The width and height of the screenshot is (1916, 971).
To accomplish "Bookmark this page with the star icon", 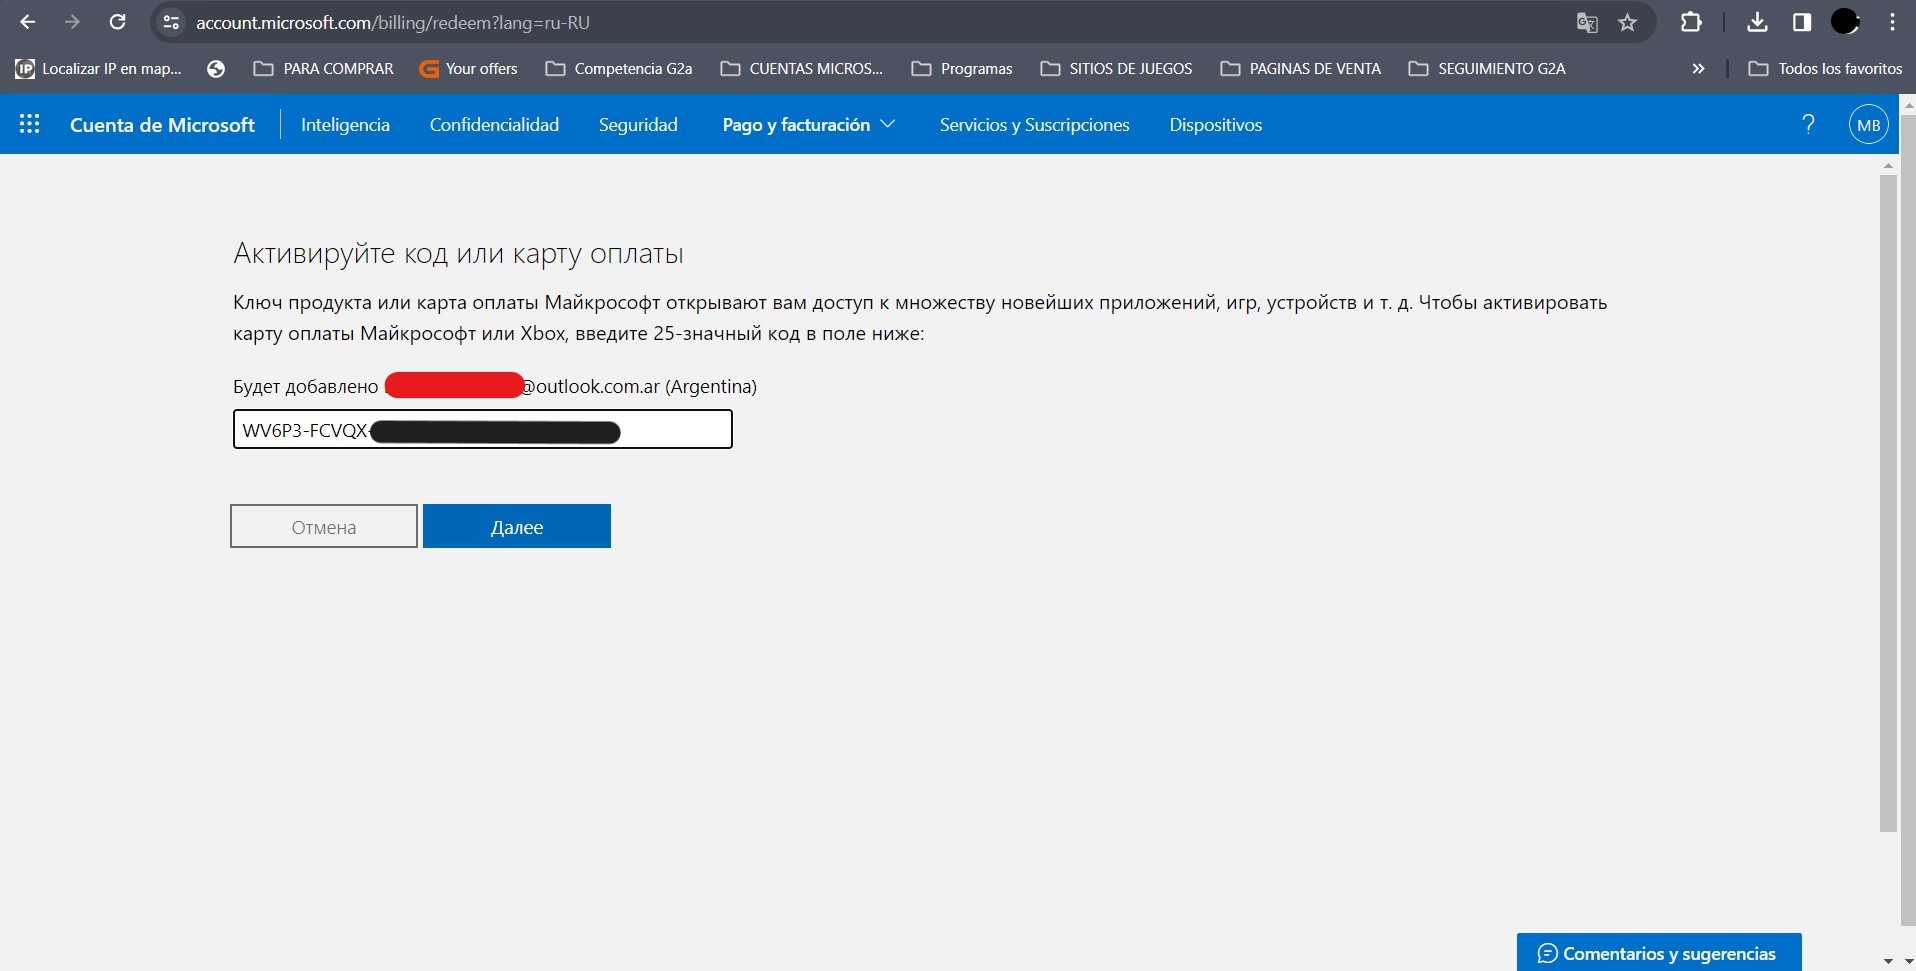I will point(1628,22).
